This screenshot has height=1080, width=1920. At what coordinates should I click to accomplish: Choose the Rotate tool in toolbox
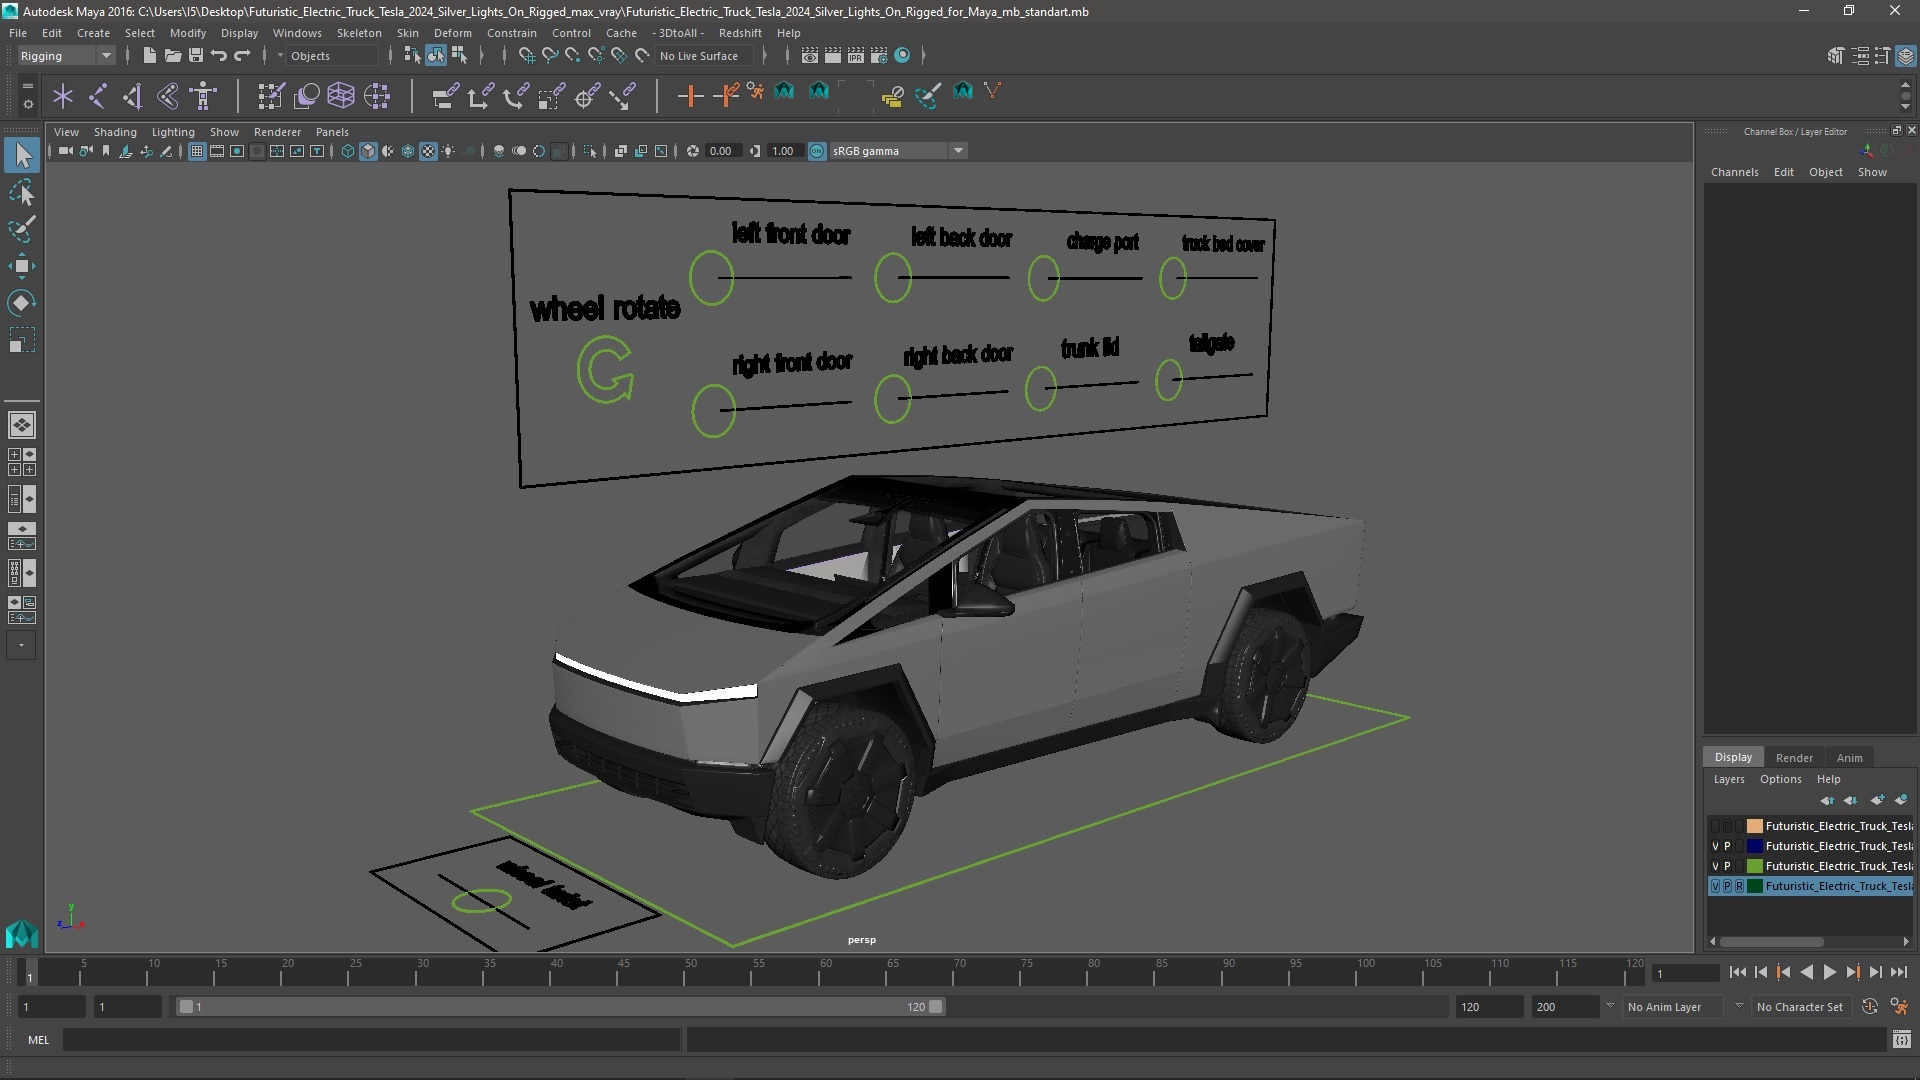pos(22,303)
